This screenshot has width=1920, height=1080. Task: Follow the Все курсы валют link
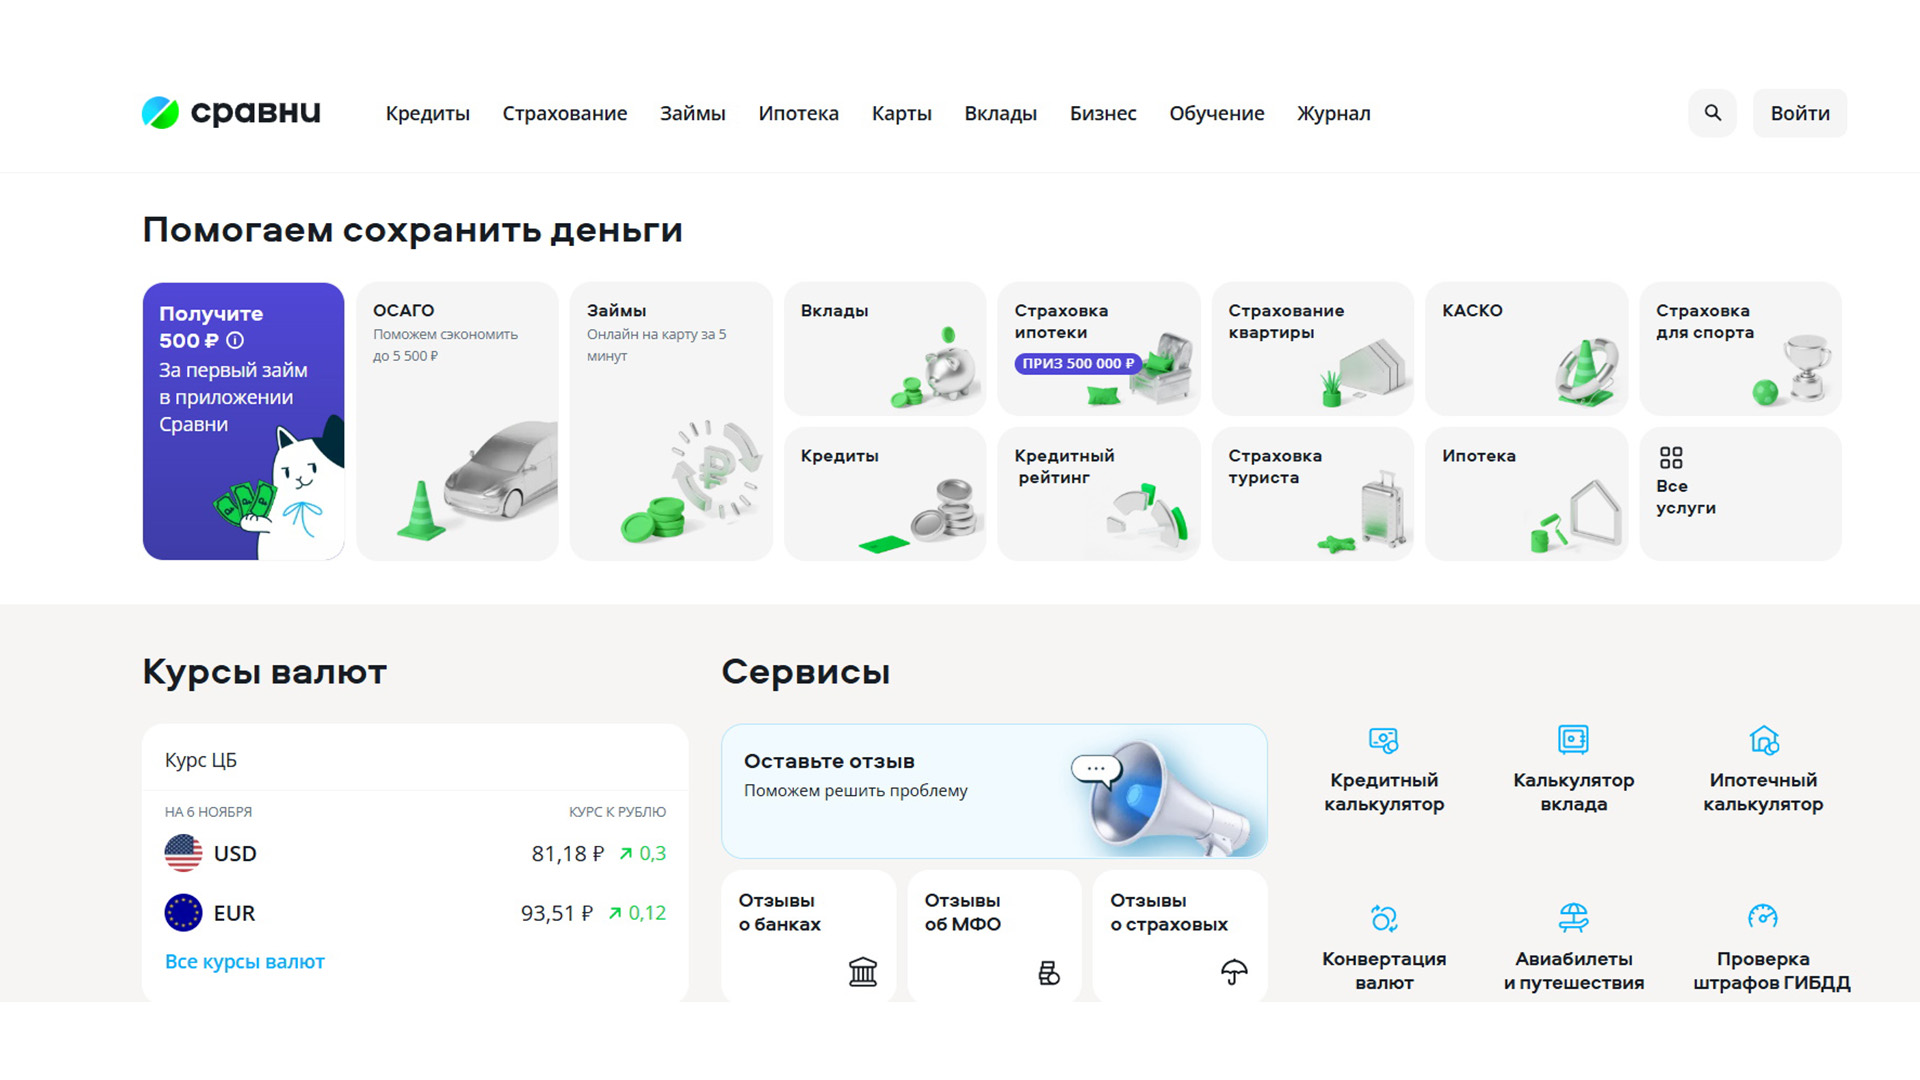point(244,962)
